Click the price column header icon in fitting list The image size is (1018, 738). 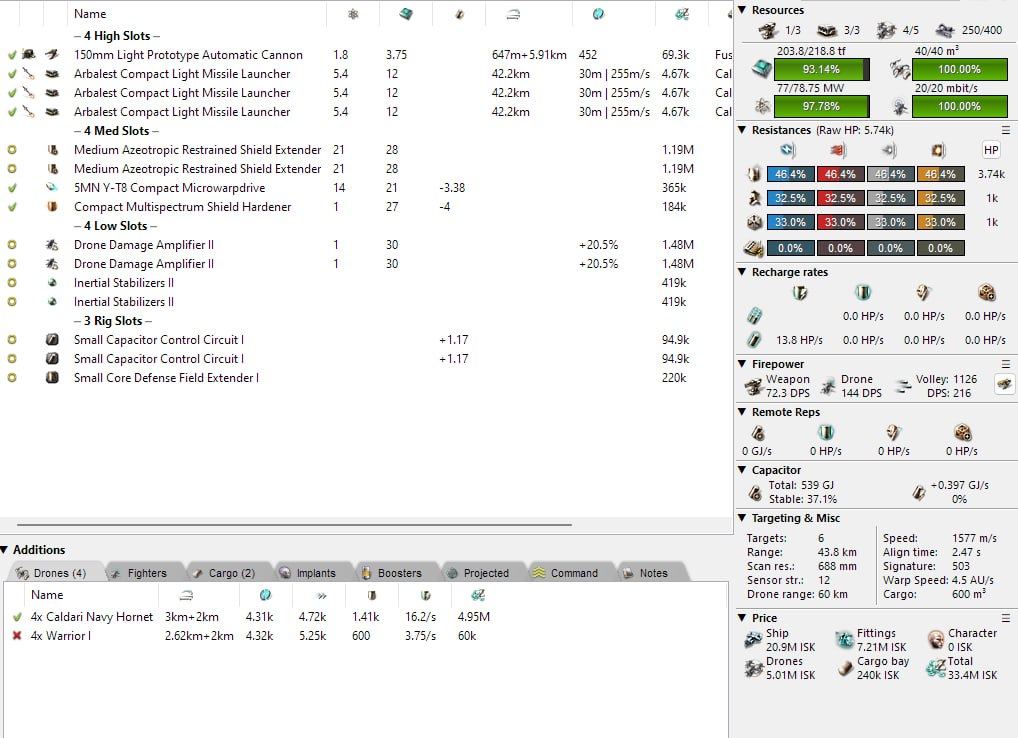click(682, 14)
